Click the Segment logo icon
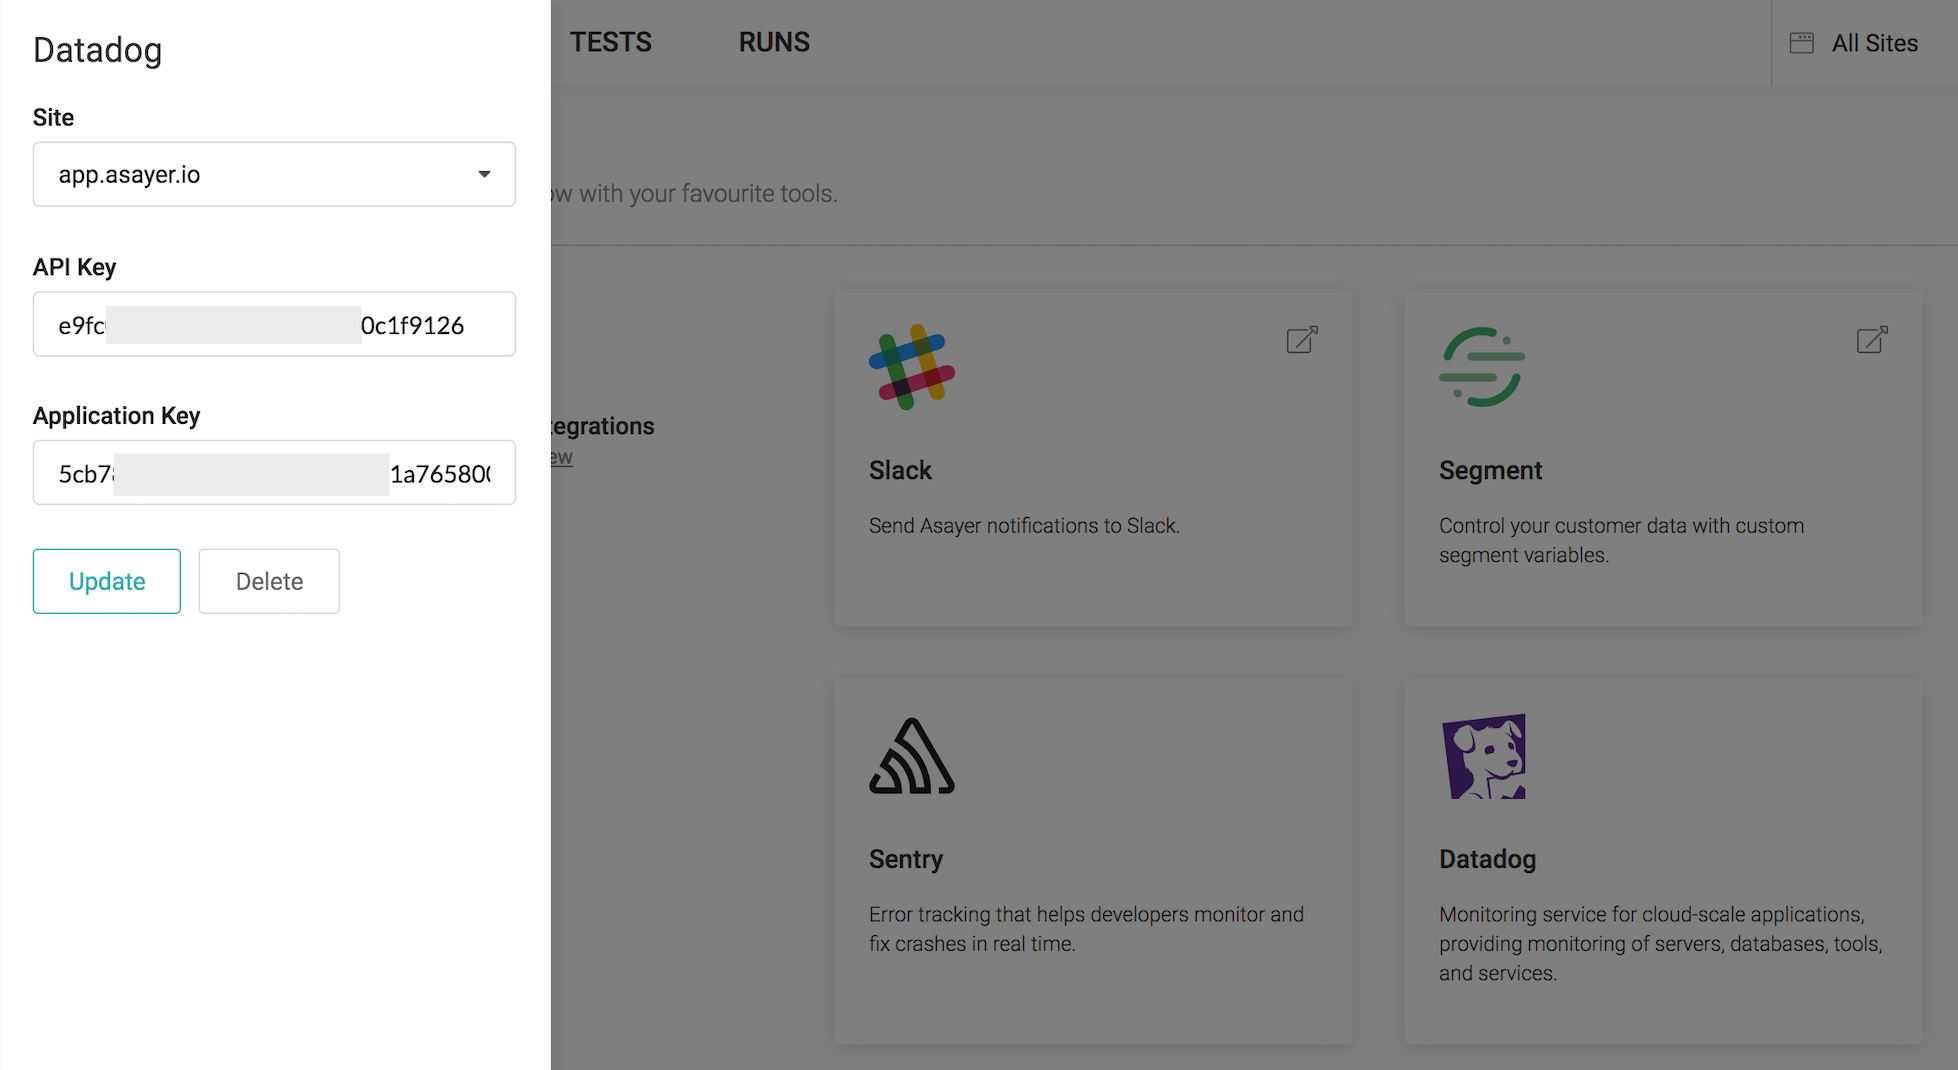 point(1482,367)
